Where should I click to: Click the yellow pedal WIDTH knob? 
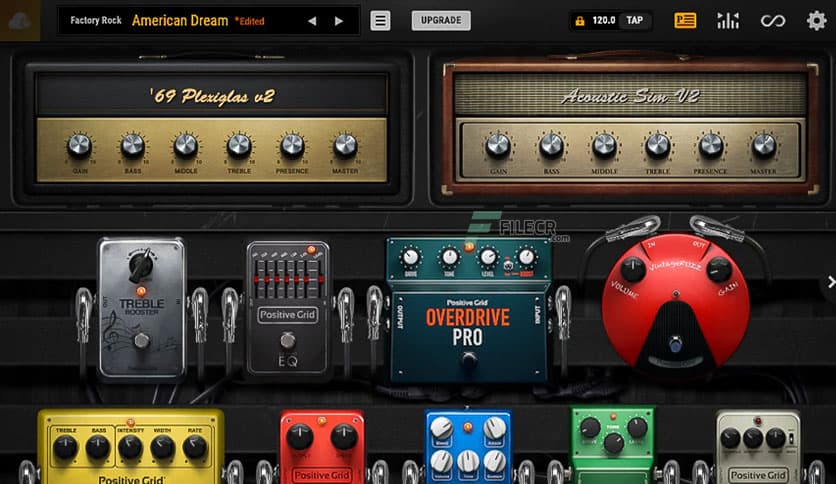pyautogui.click(x=163, y=447)
